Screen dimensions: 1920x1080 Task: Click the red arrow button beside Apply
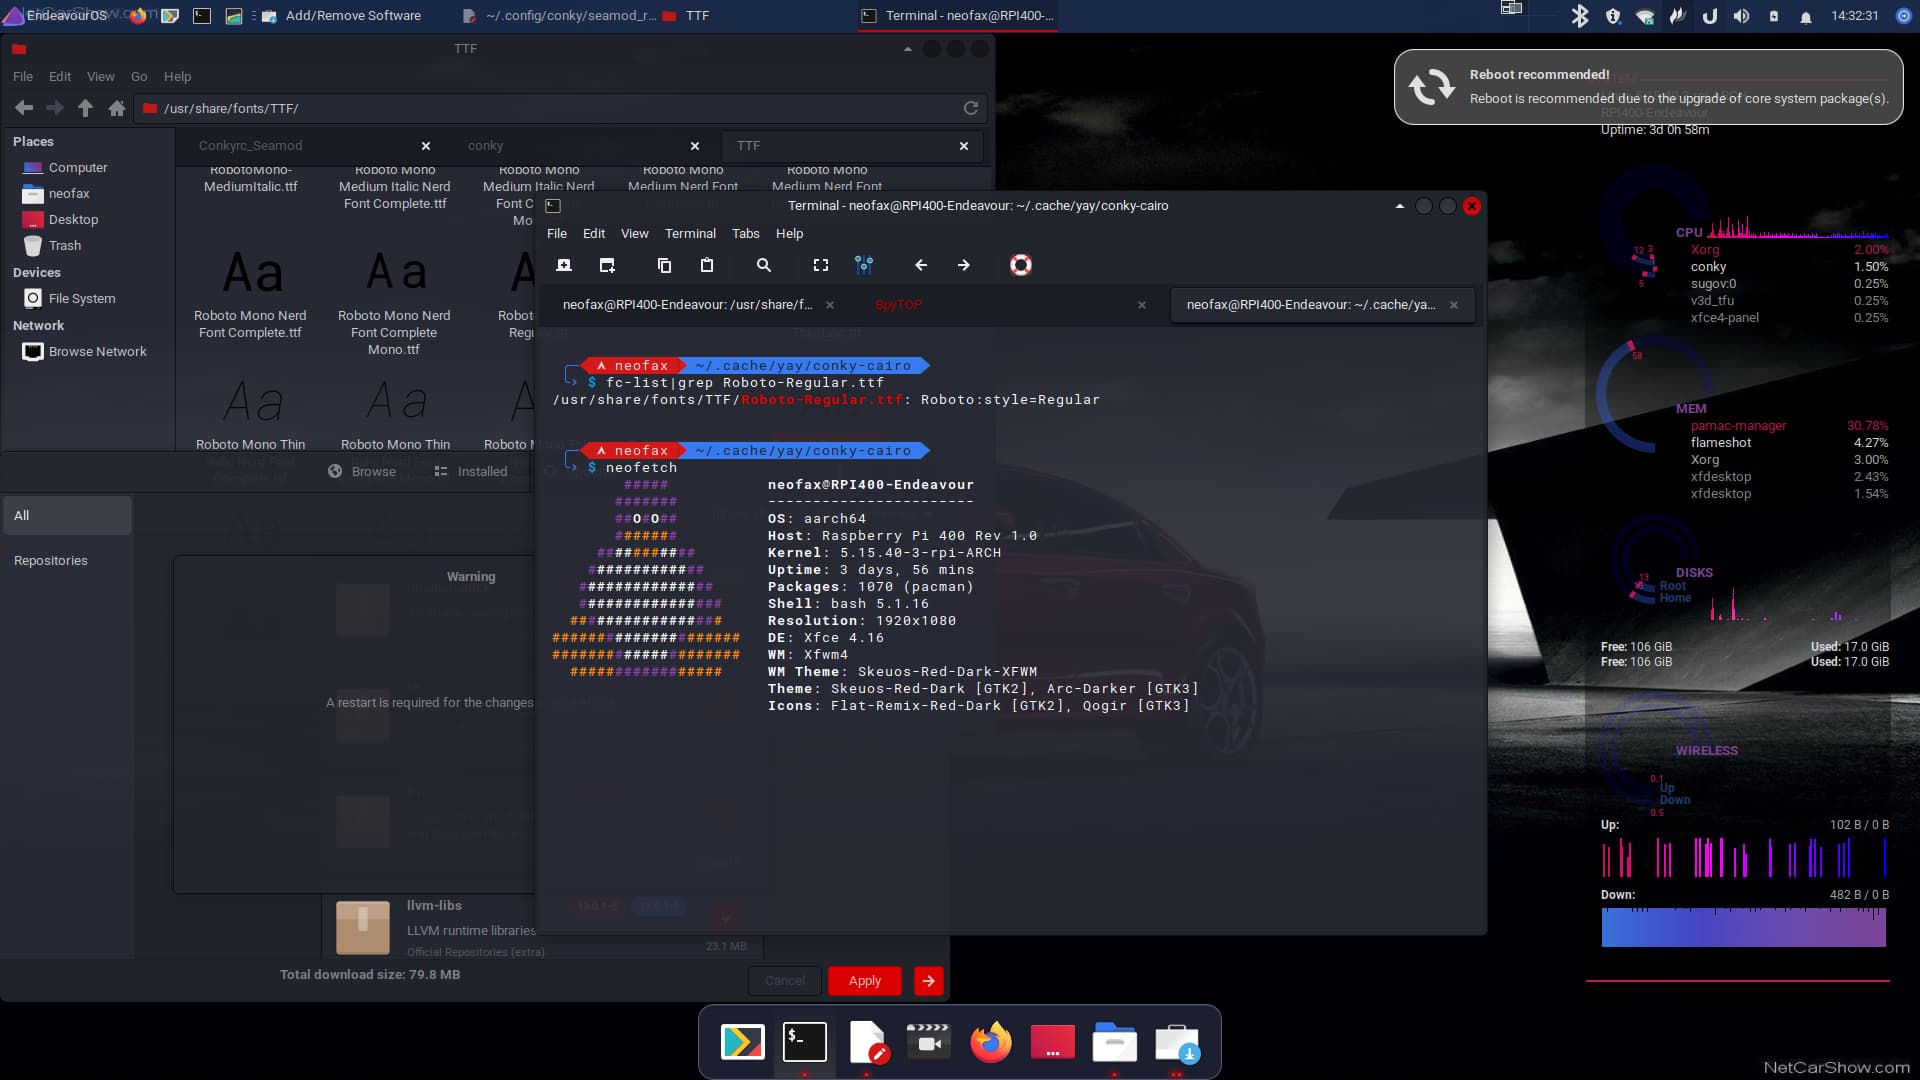tap(929, 981)
